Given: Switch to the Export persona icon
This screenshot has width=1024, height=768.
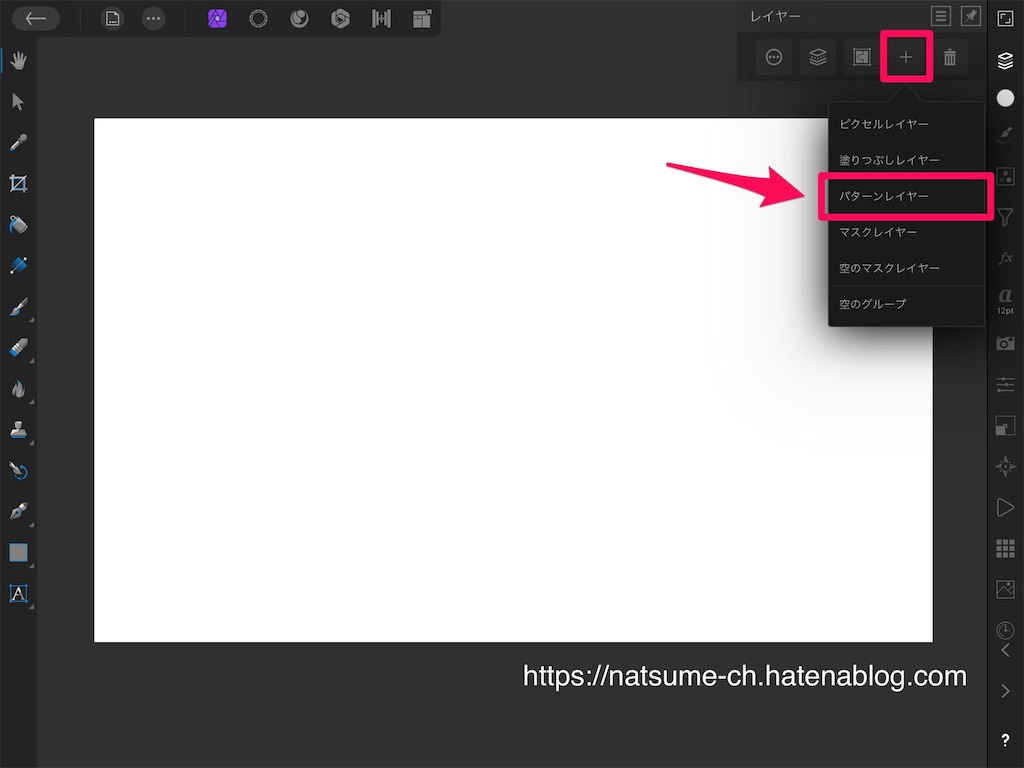Looking at the screenshot, I should pos(423,18).
